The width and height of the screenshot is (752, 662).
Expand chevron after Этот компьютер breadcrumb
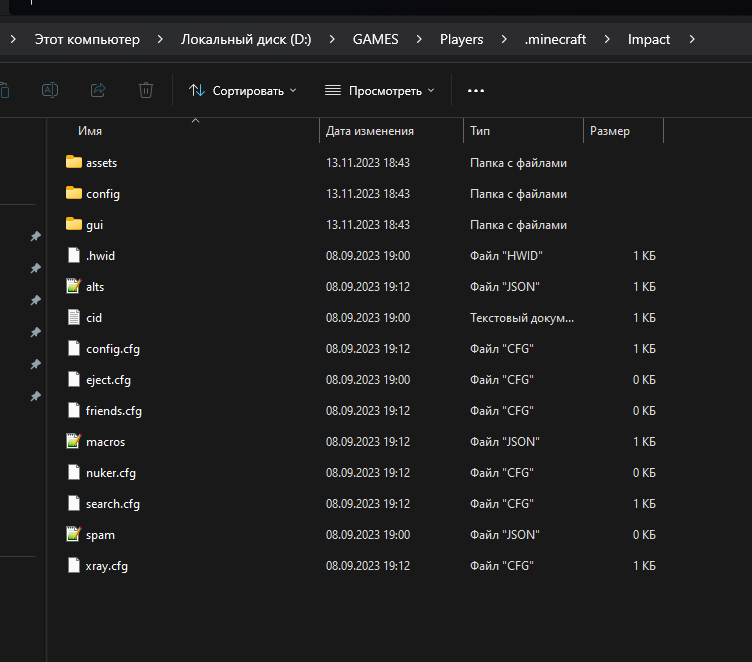point(160,39)
